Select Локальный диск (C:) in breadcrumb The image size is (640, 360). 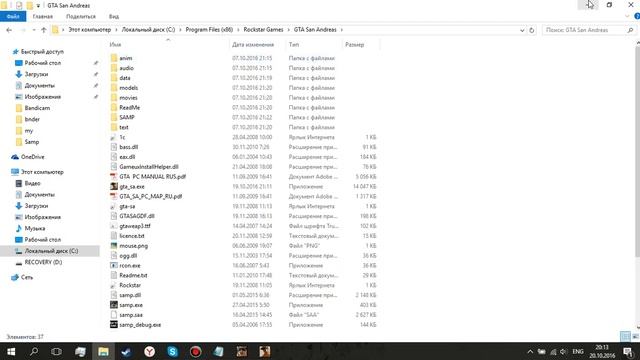click(148, 30)
